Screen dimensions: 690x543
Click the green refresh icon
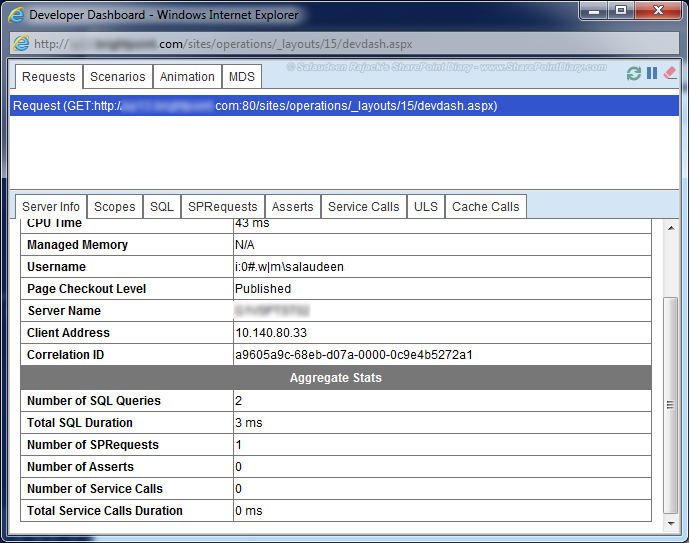coord(634,73)
